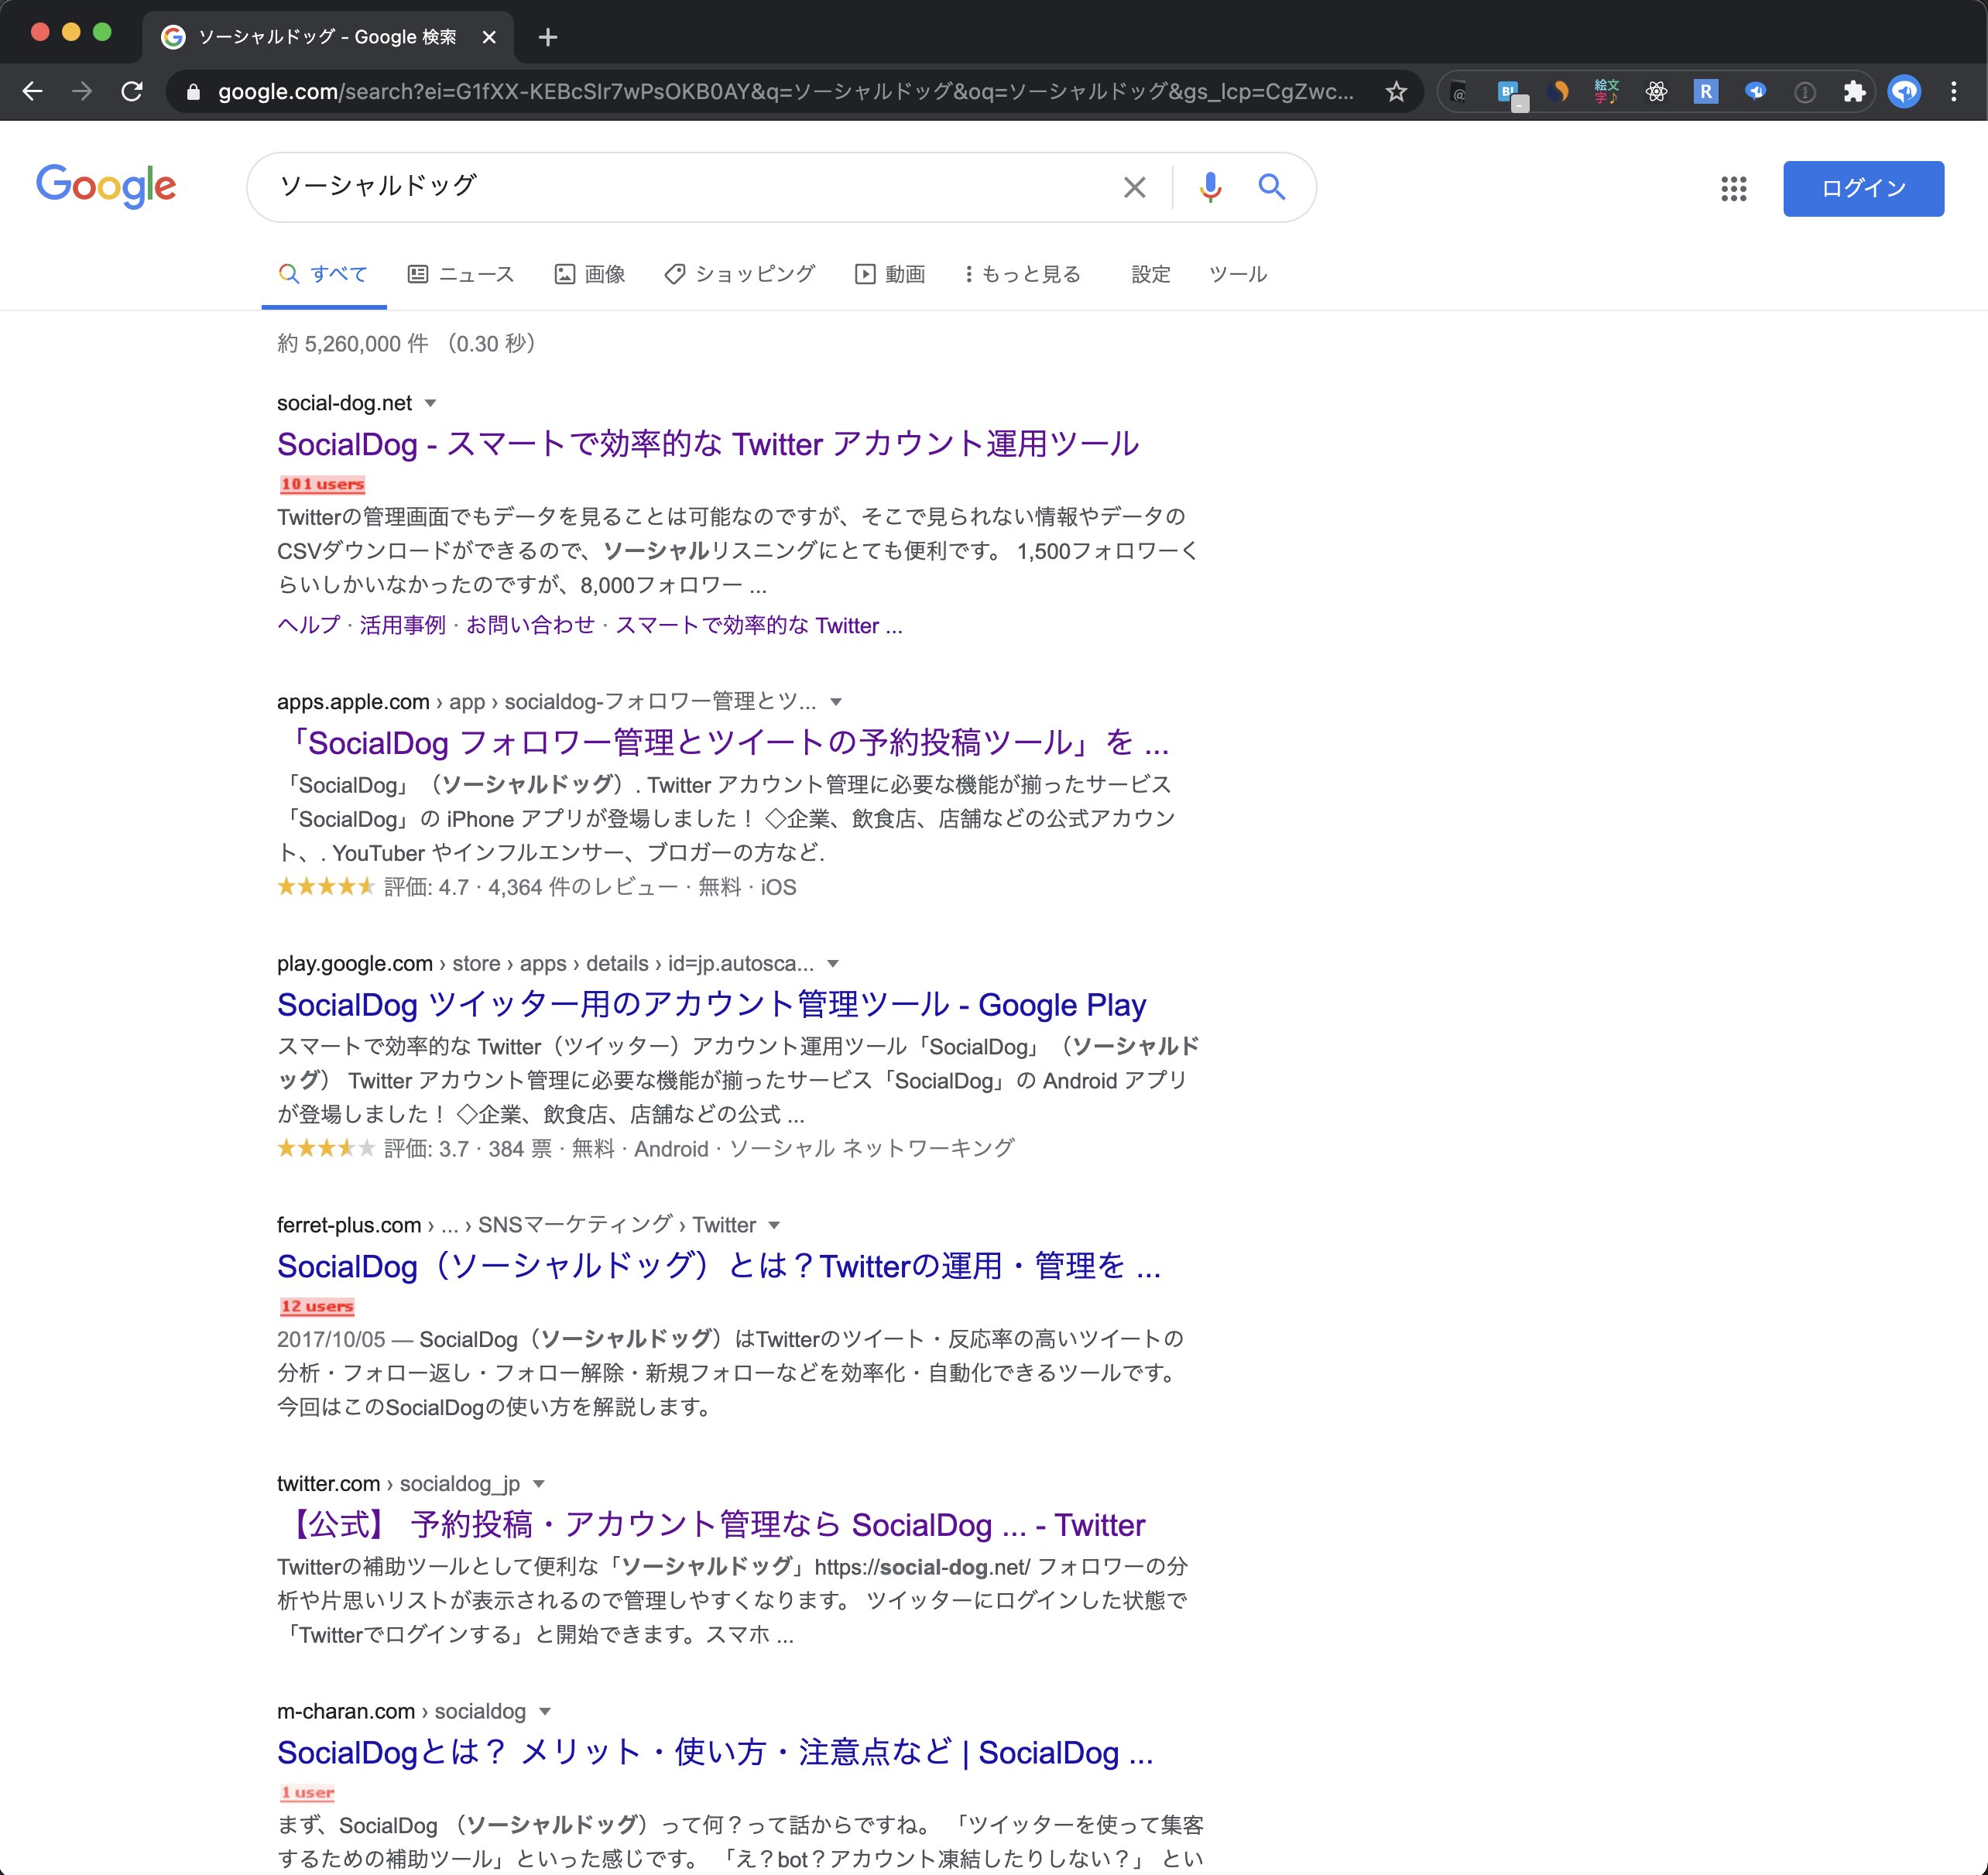Click the 12 users bookmark badge
Screen dimensions: 1988x1875
[x=317, y=1307]
